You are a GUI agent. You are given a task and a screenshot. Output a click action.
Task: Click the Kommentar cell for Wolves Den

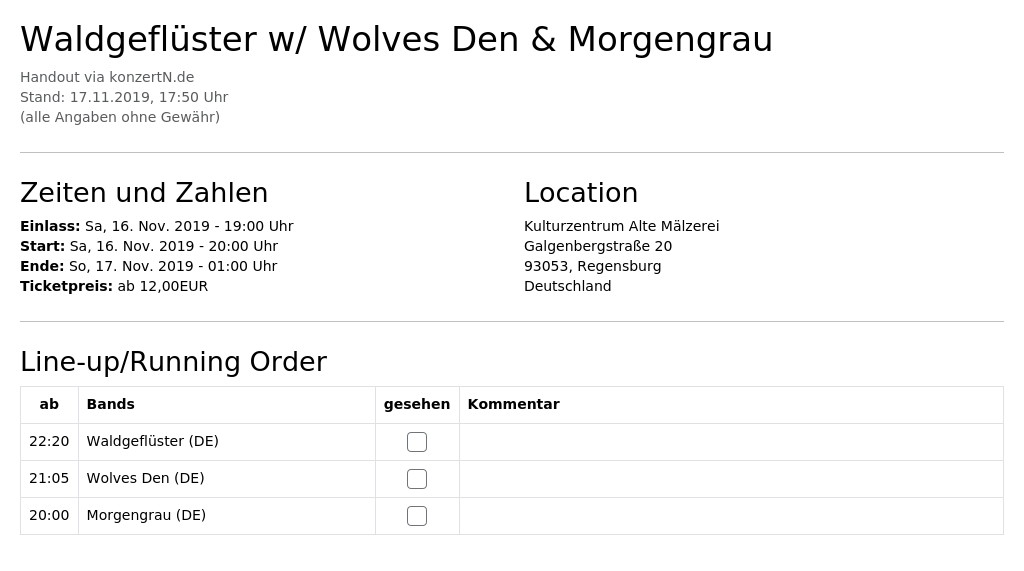point(731,479)
